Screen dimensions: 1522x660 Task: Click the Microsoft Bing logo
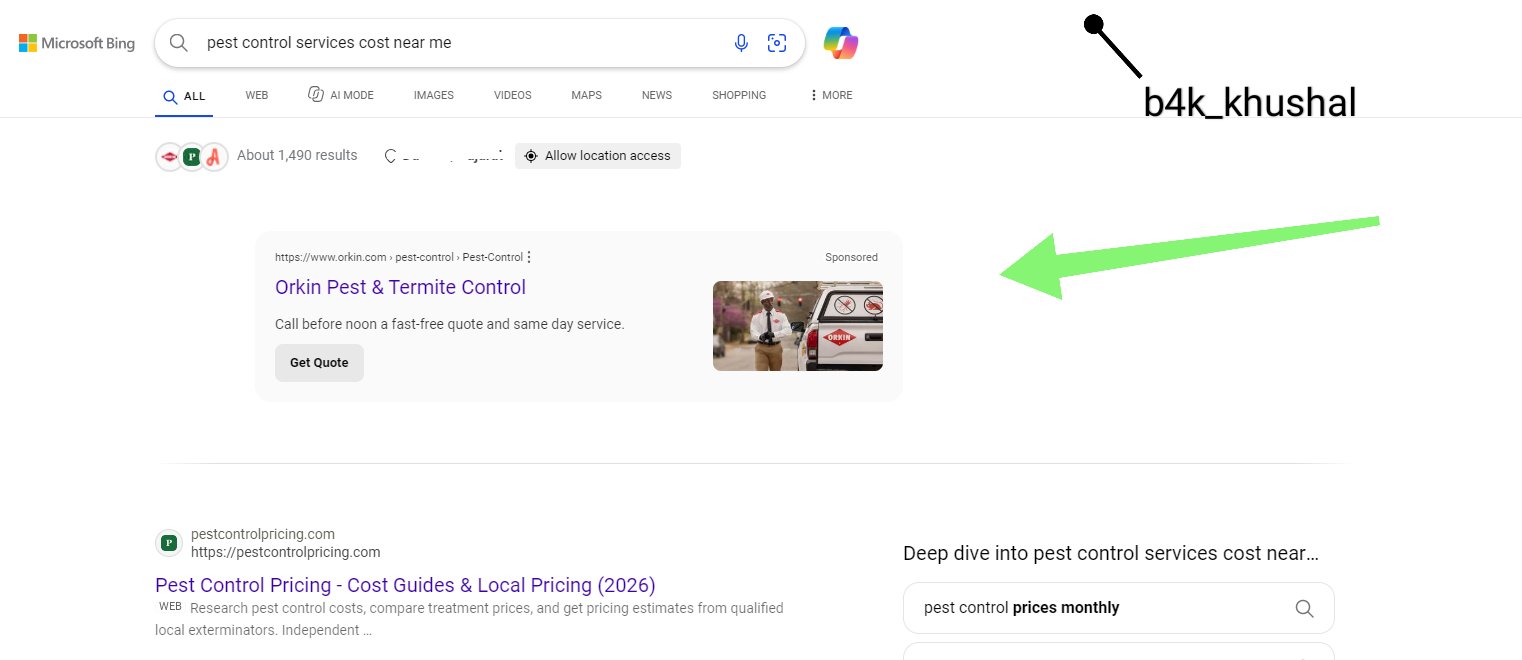(77, 43)
